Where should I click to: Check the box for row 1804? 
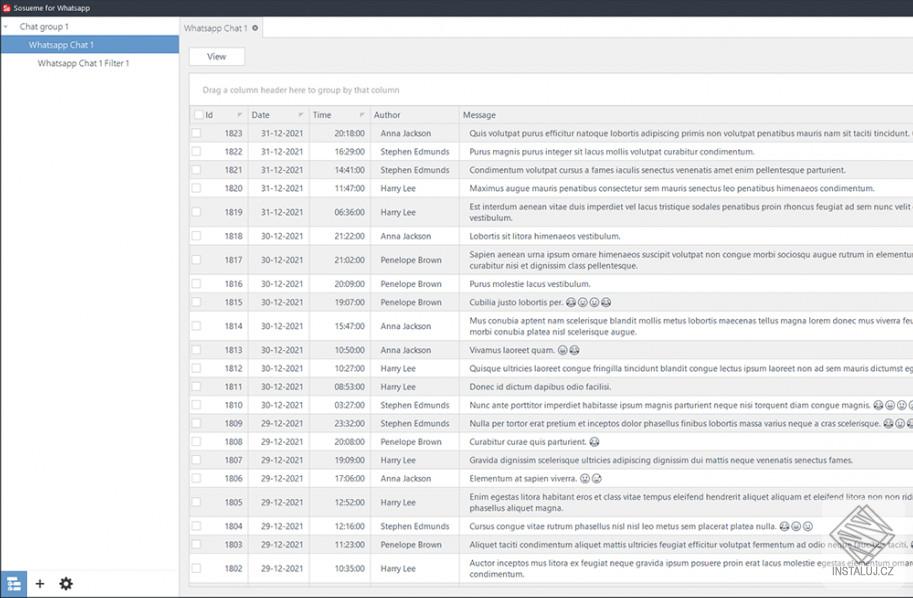(196, 526)
